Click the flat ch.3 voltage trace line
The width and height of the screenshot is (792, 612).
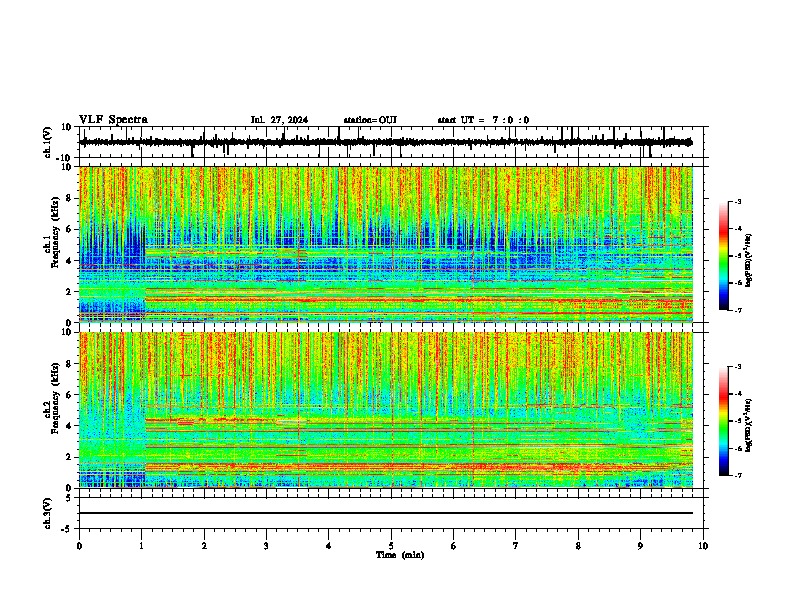click(386, 513)
